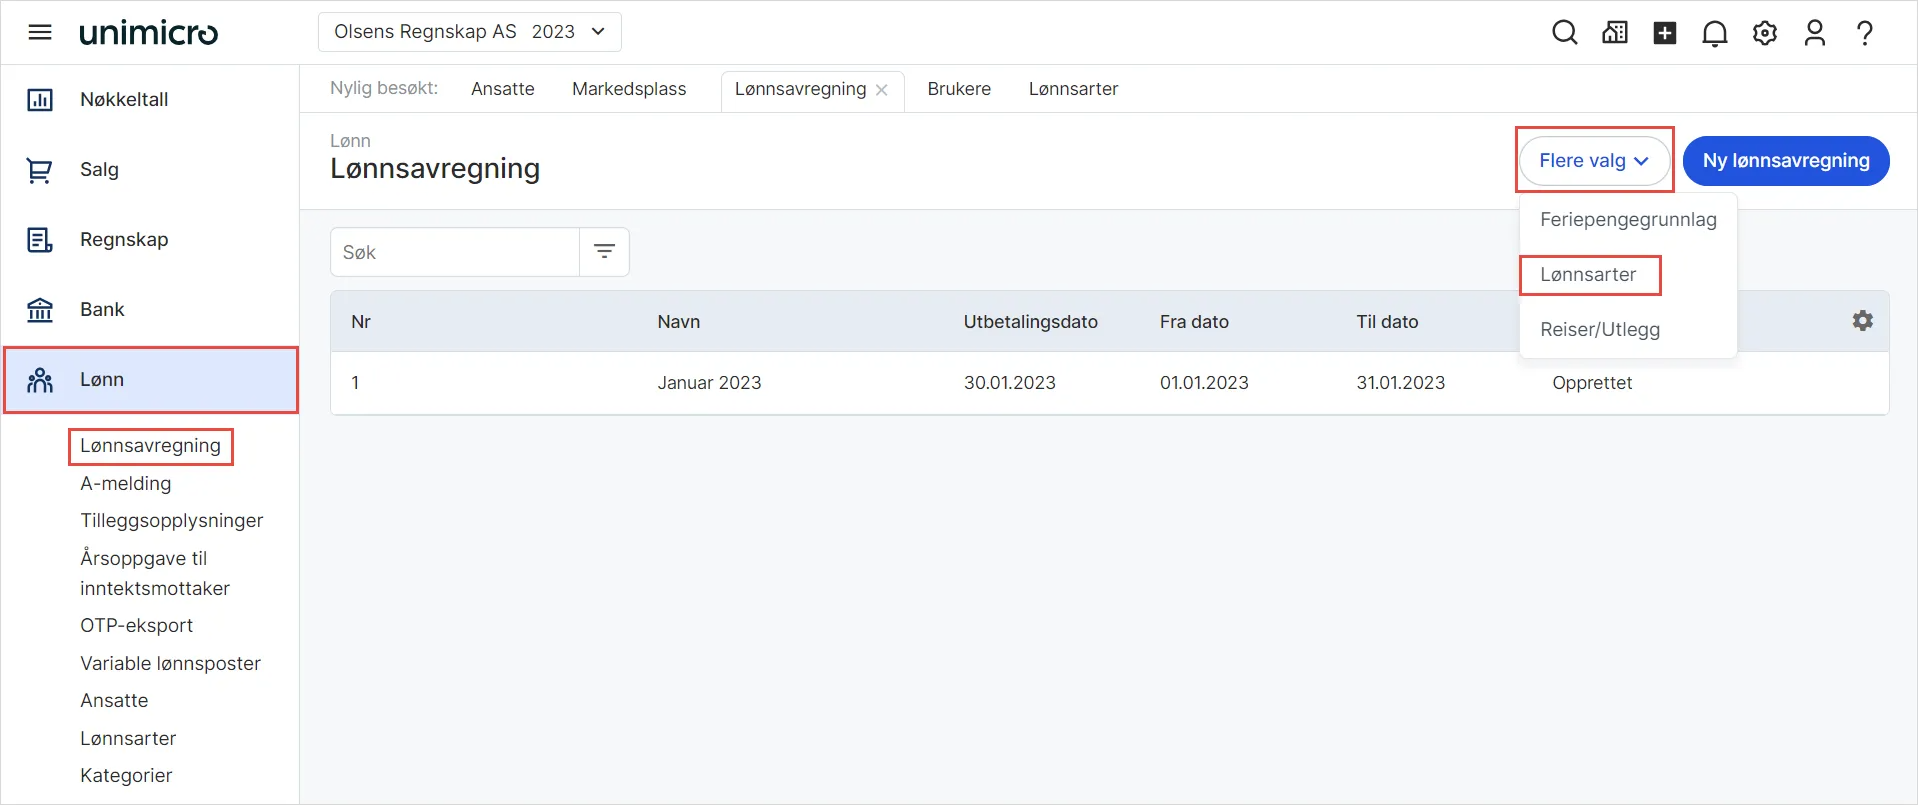Click the Opprettet status cell
Screen dimensions: 1918x805
click(1592, 383)
